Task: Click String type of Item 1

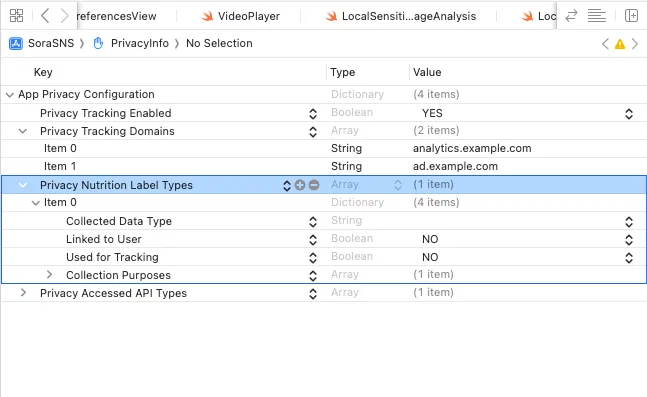Action: 346,166
